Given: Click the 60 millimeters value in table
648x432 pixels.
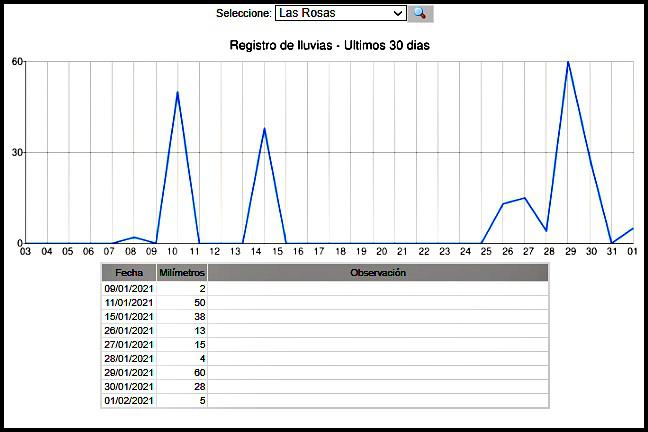Looking at the screenshot, I should tap(183, 372).
